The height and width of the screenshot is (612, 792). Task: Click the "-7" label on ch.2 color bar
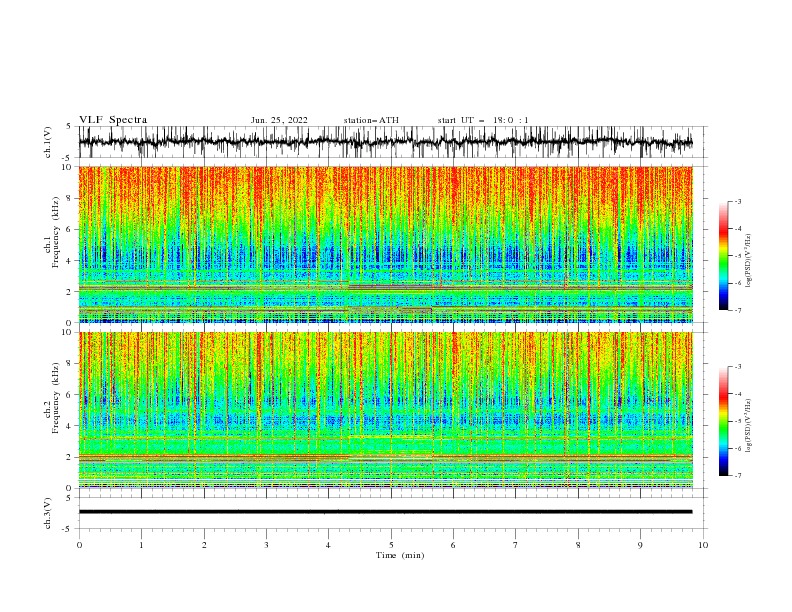tap(738, 476)
